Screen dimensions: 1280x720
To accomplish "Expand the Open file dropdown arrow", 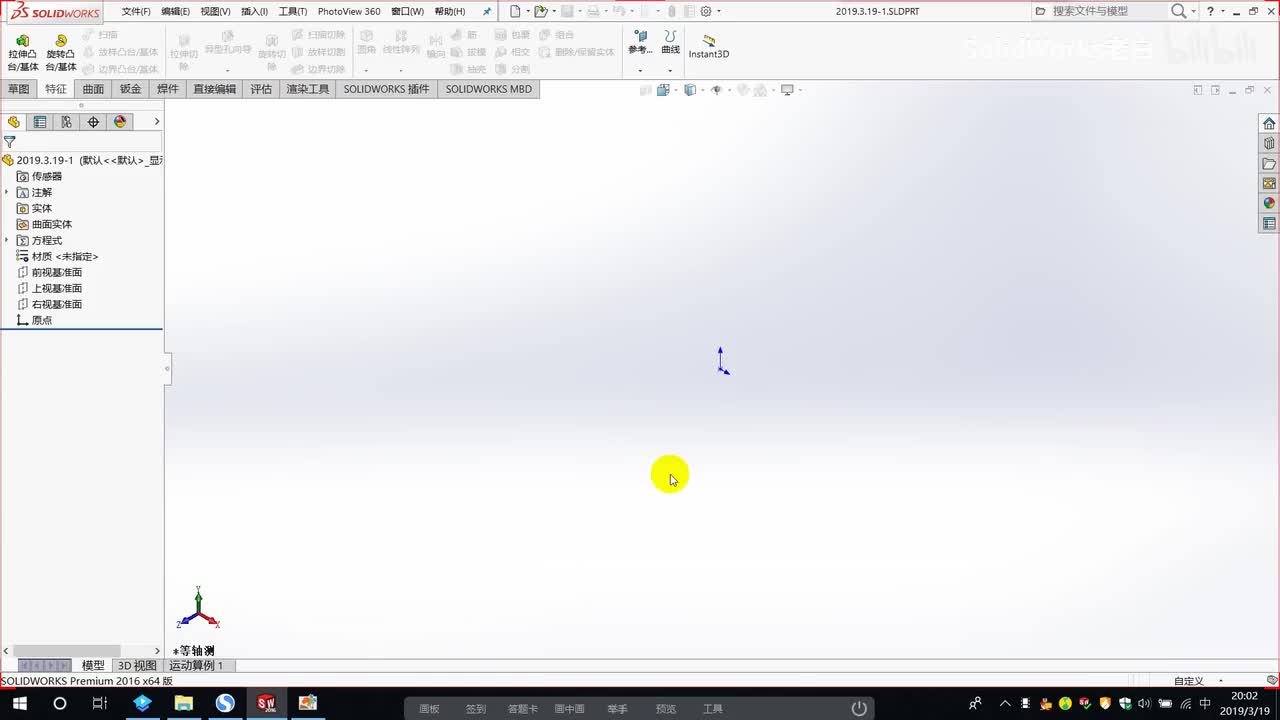I will tap(553, 11).
